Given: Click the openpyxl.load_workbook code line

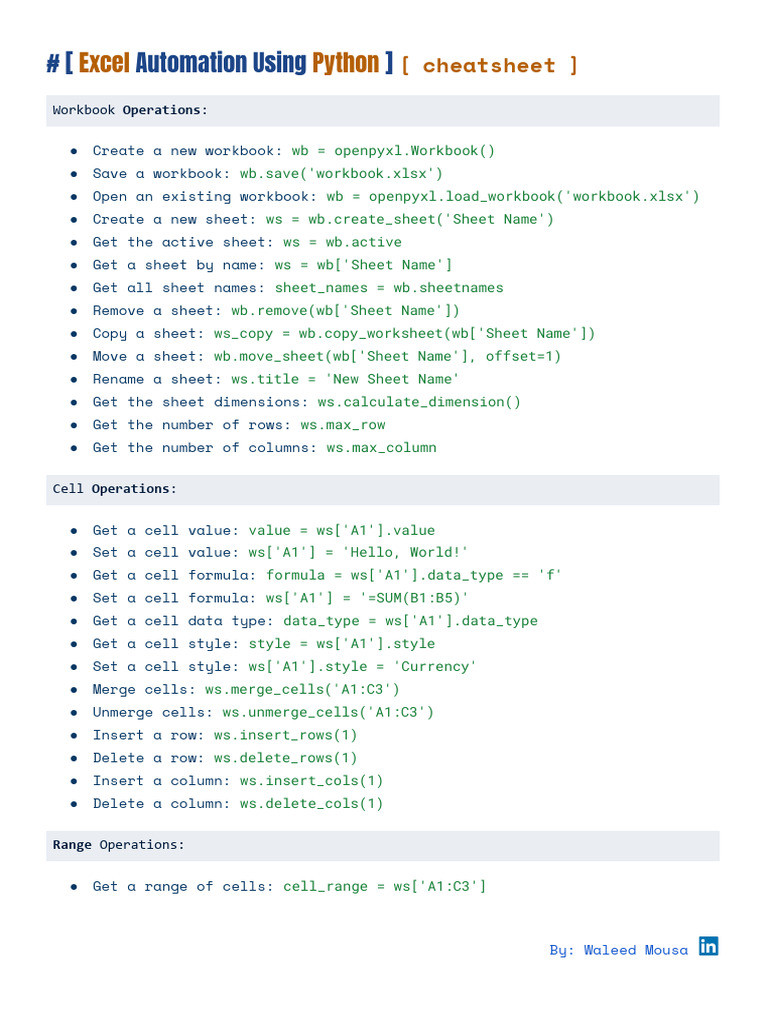Looking at the screenshot, I should 513,197.
